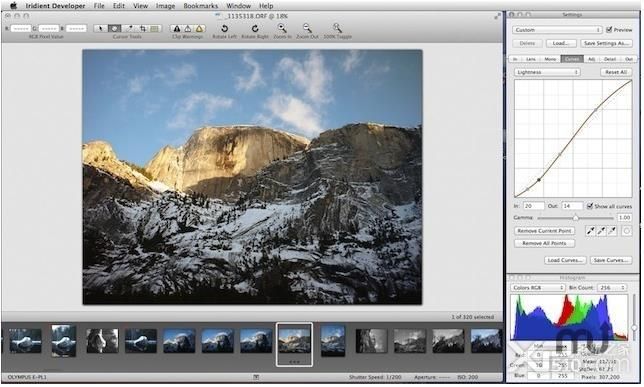Select the black-and-white portrait thumbnail
This screenshot has height=387, width=644.
(x=102, y=341)
